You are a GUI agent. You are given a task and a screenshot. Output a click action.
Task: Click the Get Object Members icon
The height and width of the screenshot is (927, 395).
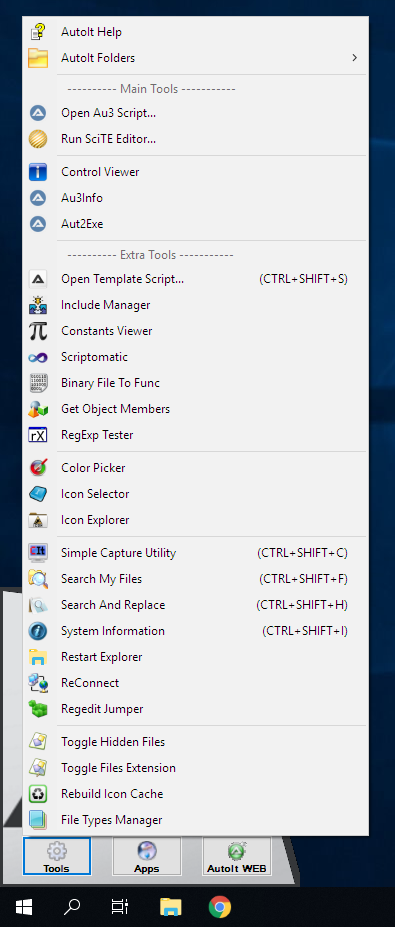38,409
